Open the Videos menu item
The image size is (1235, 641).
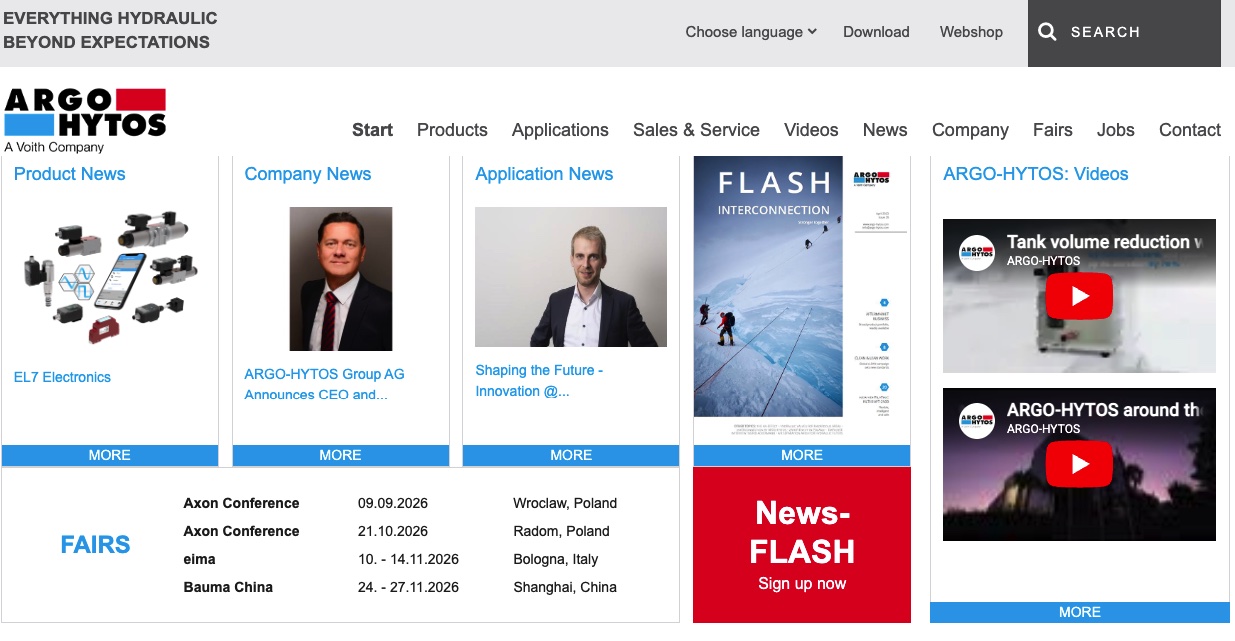tap(811, 130)
